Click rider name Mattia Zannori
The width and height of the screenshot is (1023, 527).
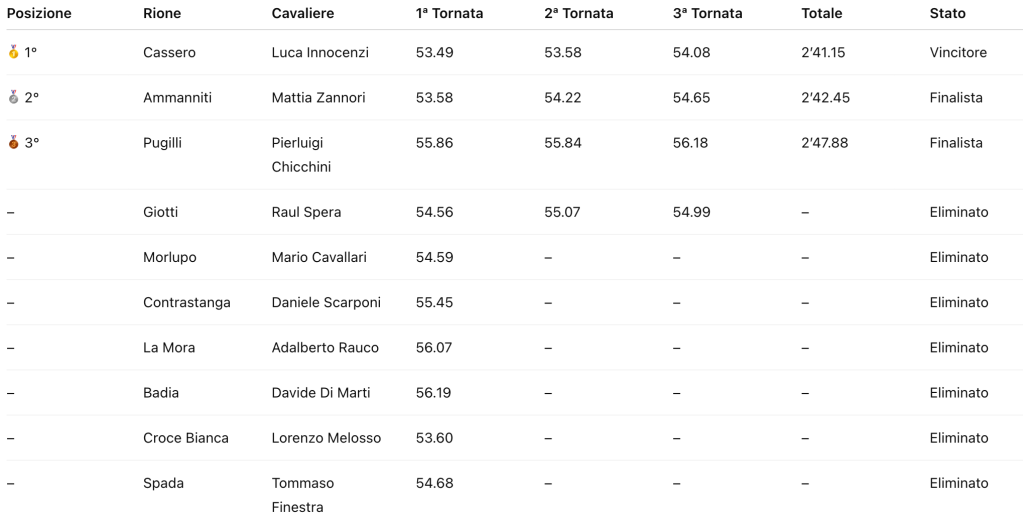[318, 97]
